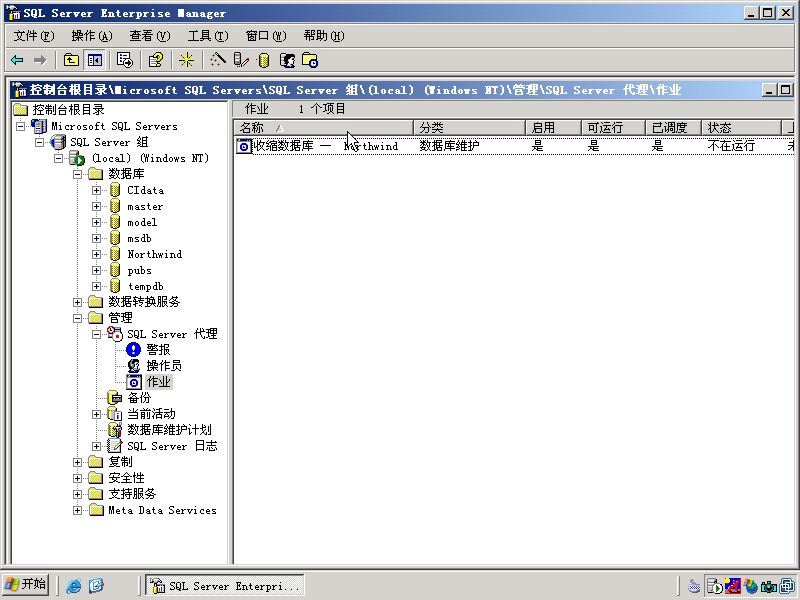Collapse the 数据库 folder
This screenshot has width=800, height=600.
[78, 174]
